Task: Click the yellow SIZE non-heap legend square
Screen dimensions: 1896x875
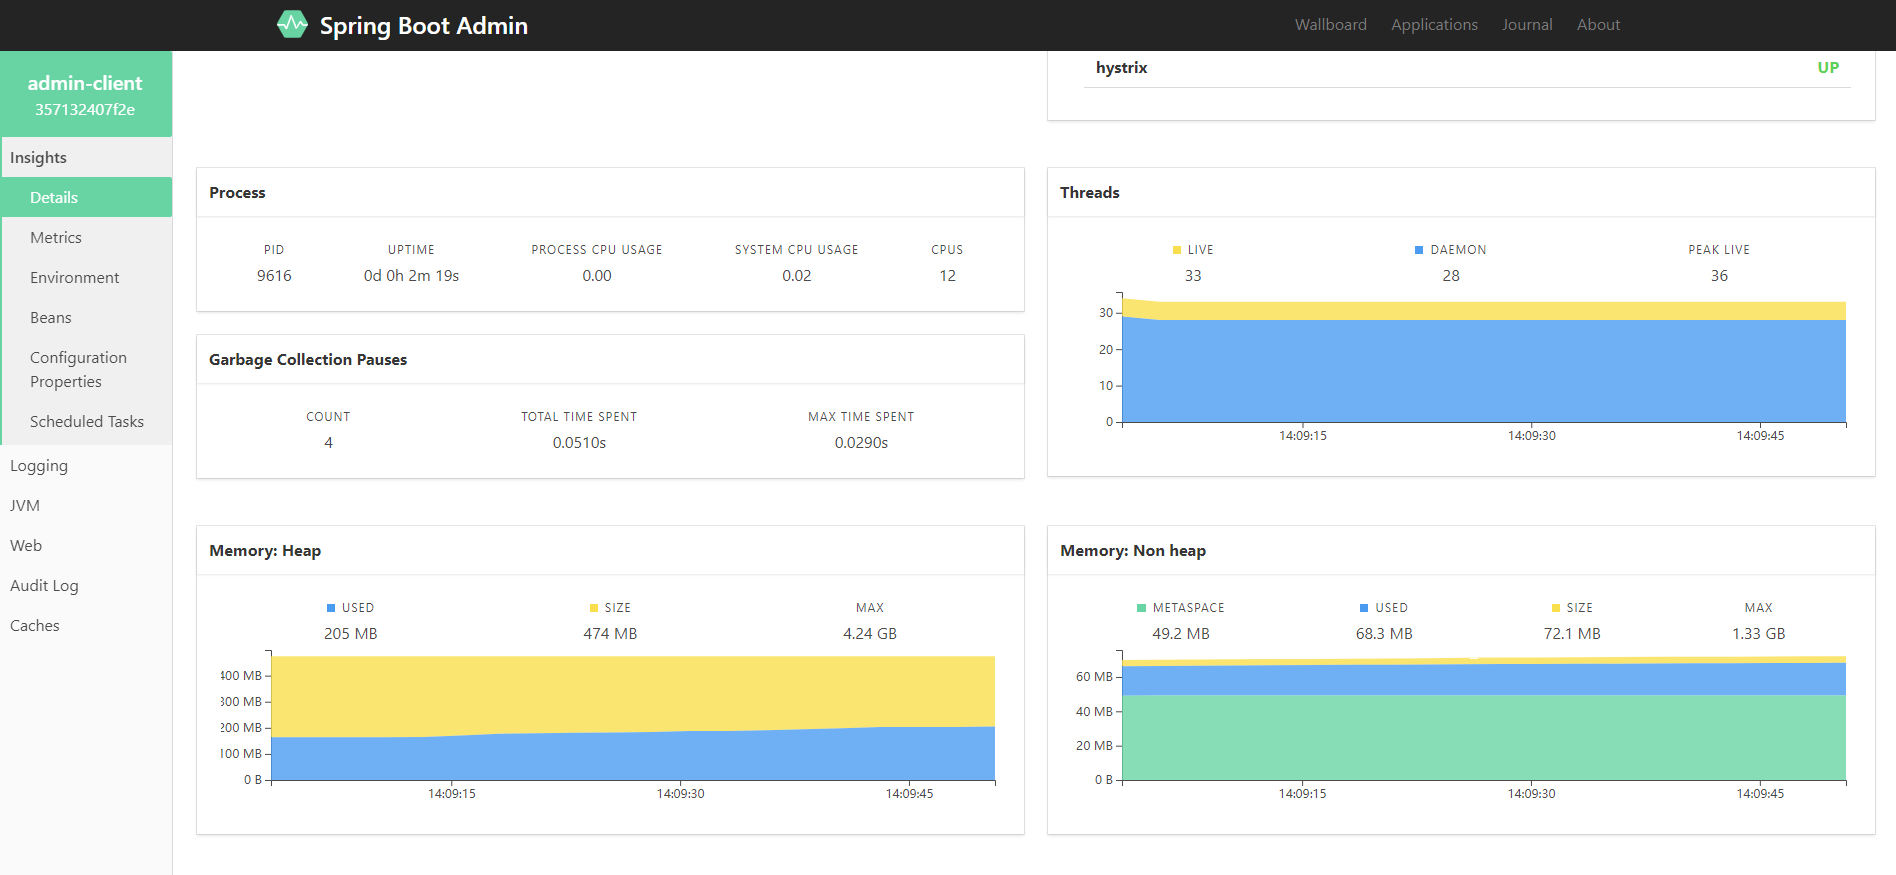Action: pos(1556,608)
